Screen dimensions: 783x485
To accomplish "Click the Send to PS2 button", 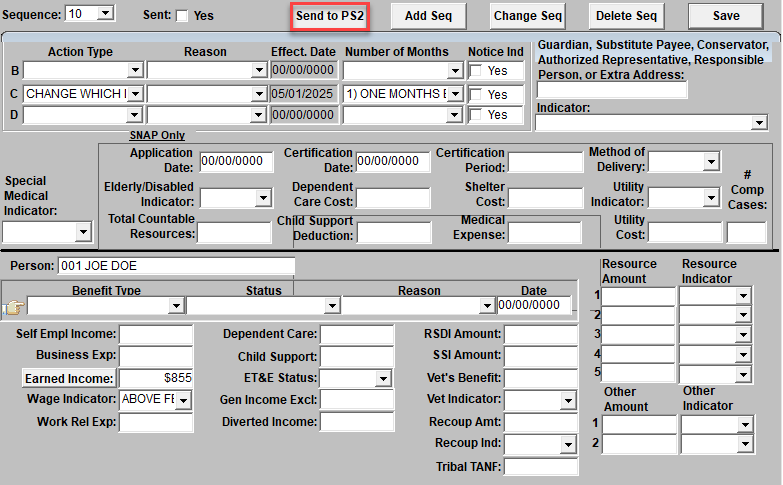I will click(x=330, y=16).
